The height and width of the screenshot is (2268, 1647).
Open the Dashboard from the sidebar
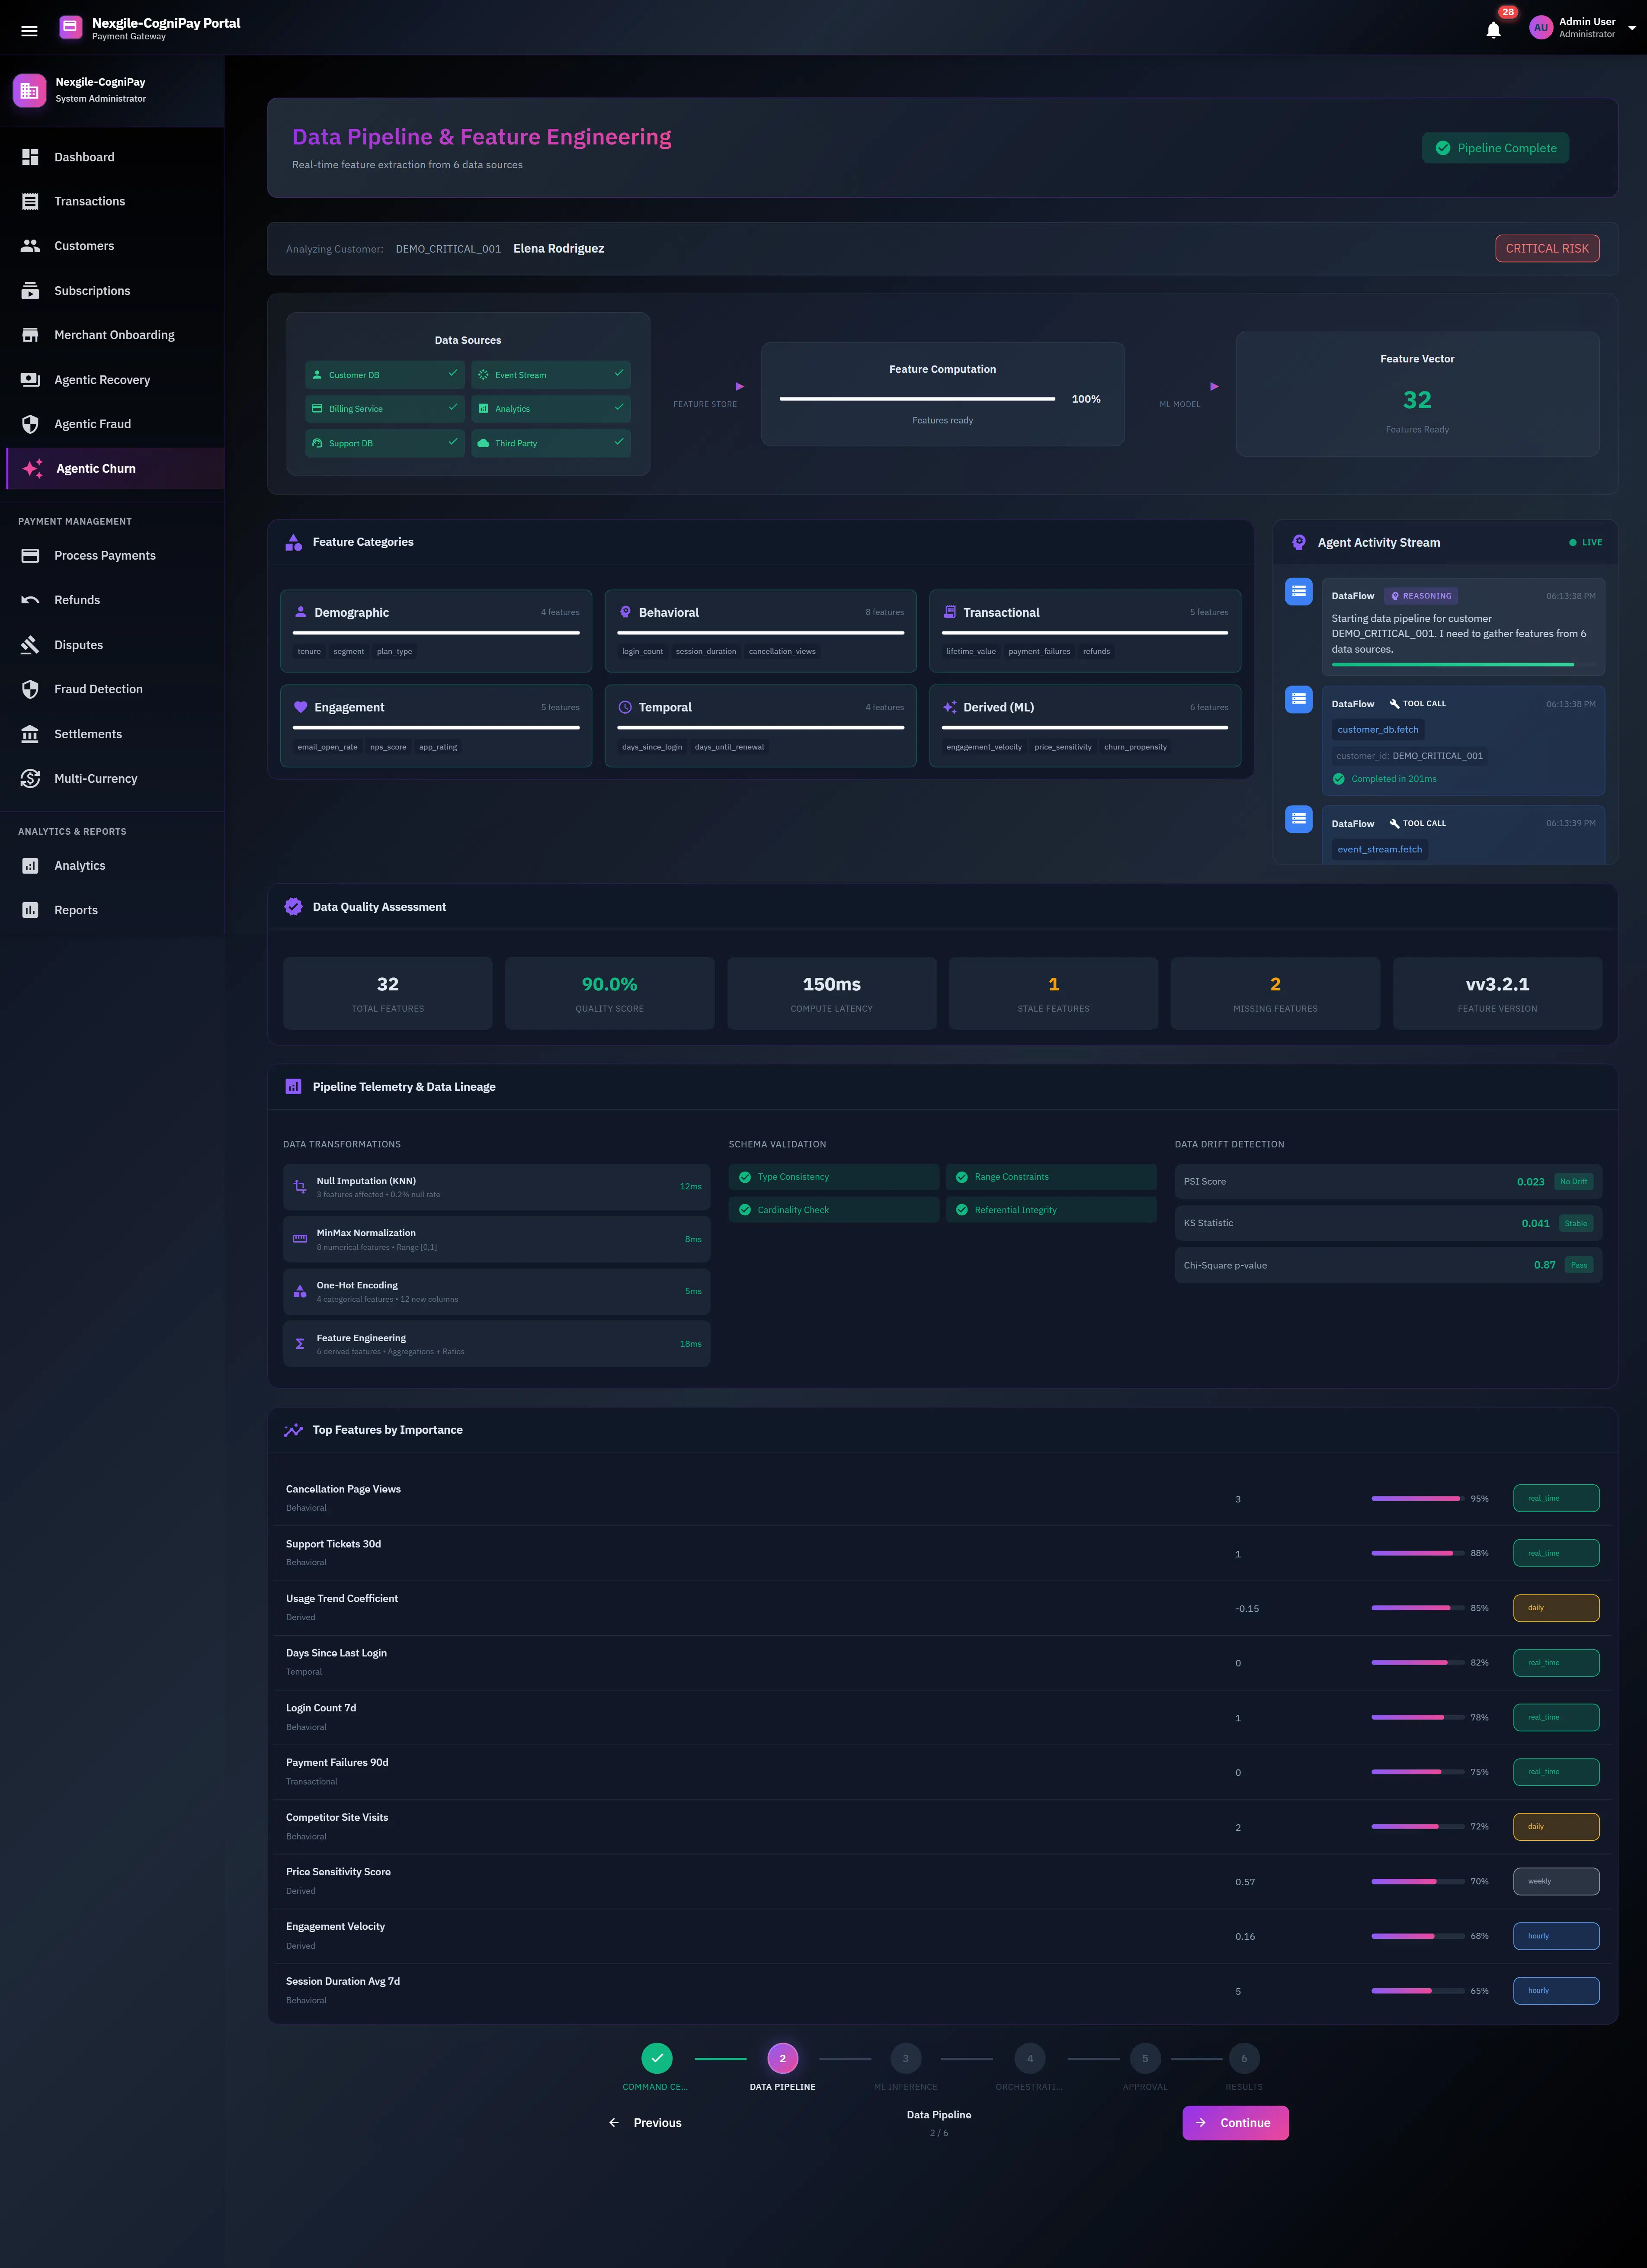click(84, 157)
